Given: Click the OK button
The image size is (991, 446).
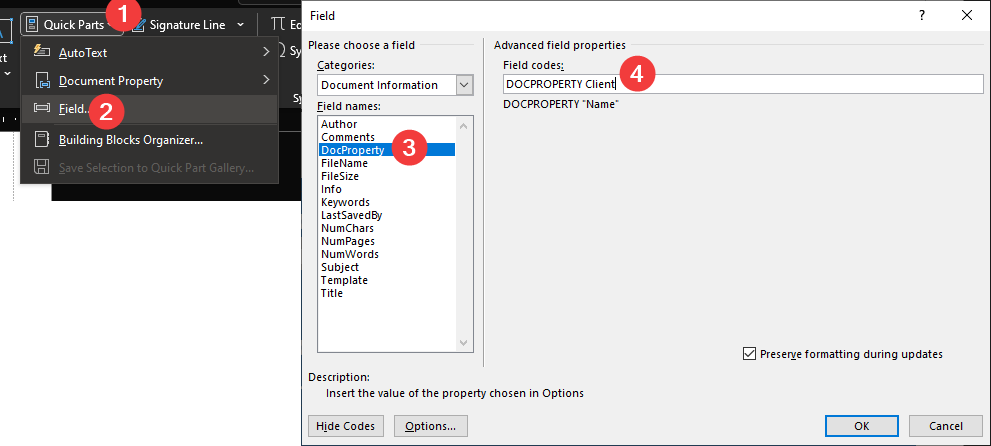Looking at the screenshot, I should pyautogui.click(x=861, y=426).
